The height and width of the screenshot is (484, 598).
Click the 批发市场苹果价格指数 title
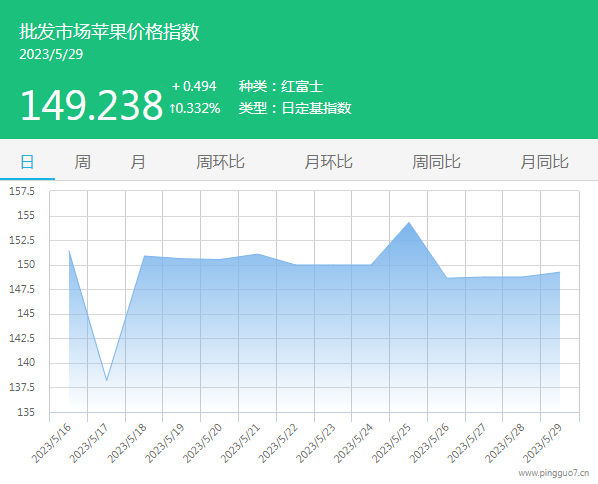tap(109, 31)
